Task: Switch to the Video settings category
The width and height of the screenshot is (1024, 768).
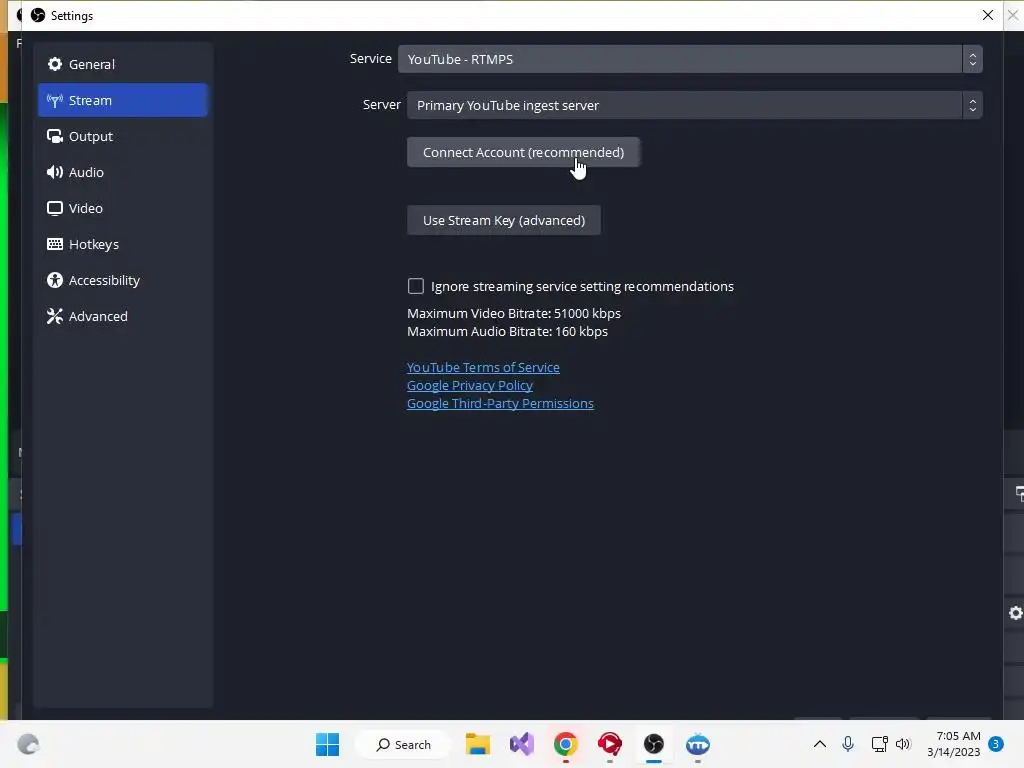Action: [x=123, y=208]
